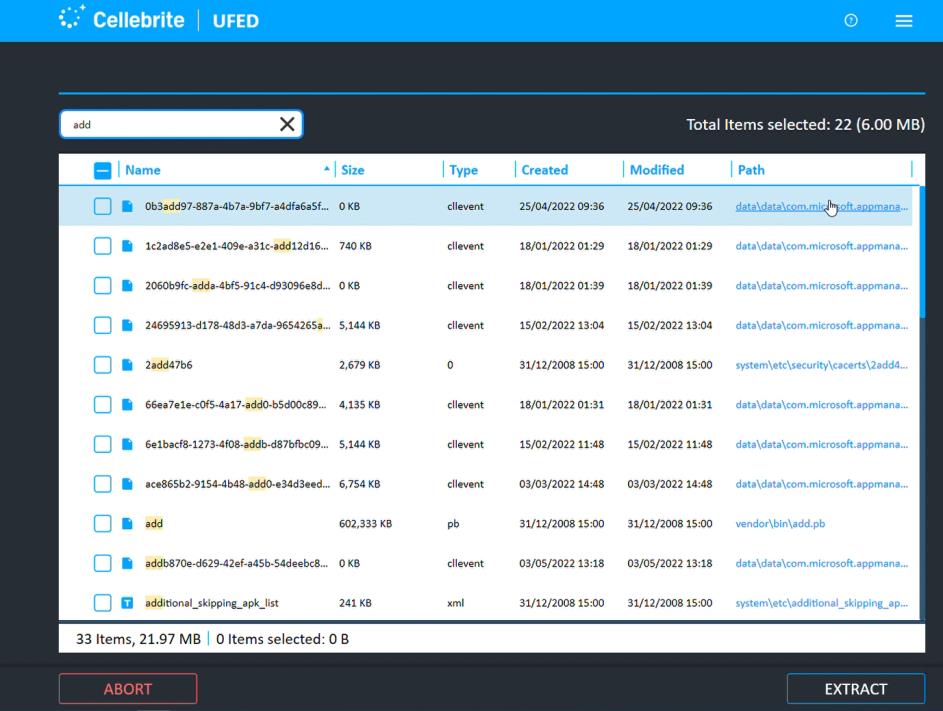The image size is (943, 711).
Task: Sort by Created column header
Action: (544, 170)
